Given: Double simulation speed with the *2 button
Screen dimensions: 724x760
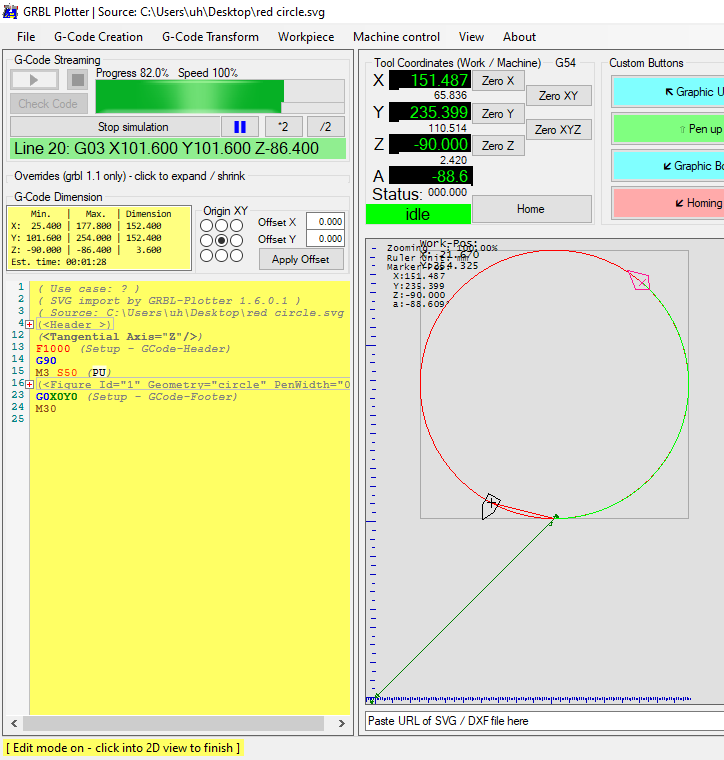Looking at the screenshot, I should (x=283, y=127).
